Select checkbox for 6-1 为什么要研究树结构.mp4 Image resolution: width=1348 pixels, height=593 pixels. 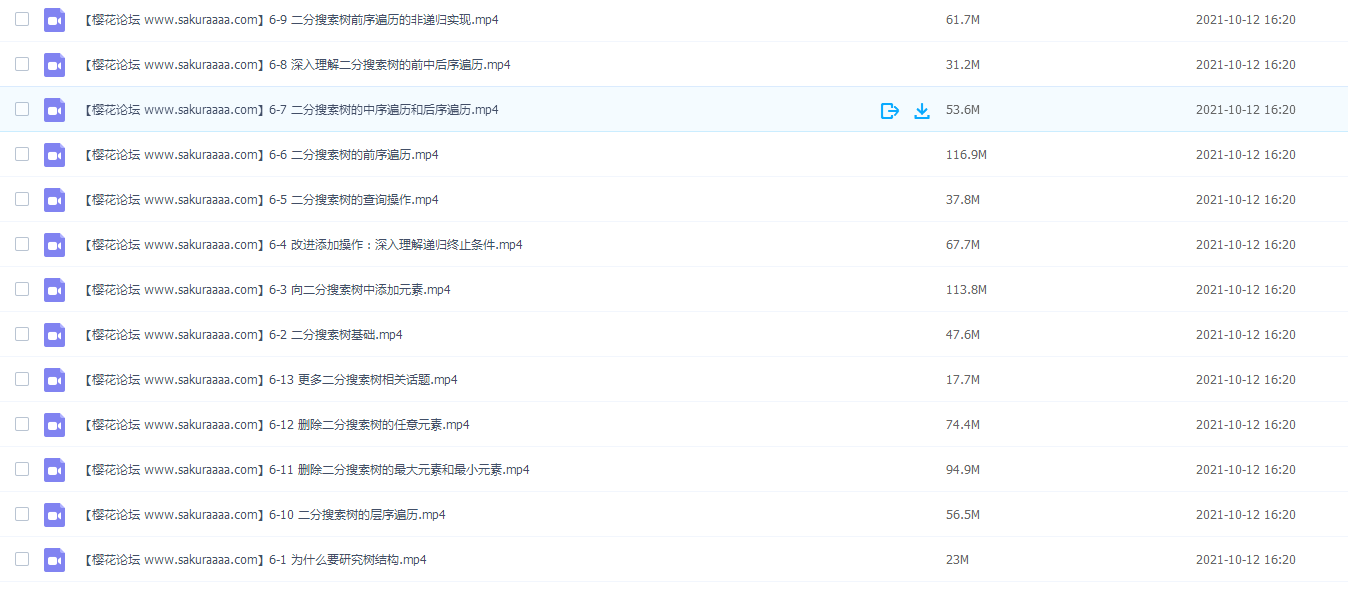click(x=22, y=559)
